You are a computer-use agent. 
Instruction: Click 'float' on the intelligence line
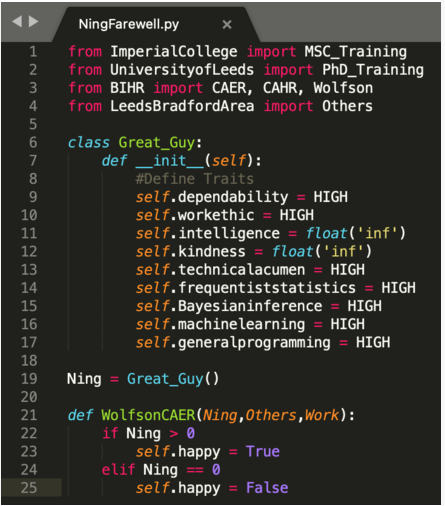326,234
